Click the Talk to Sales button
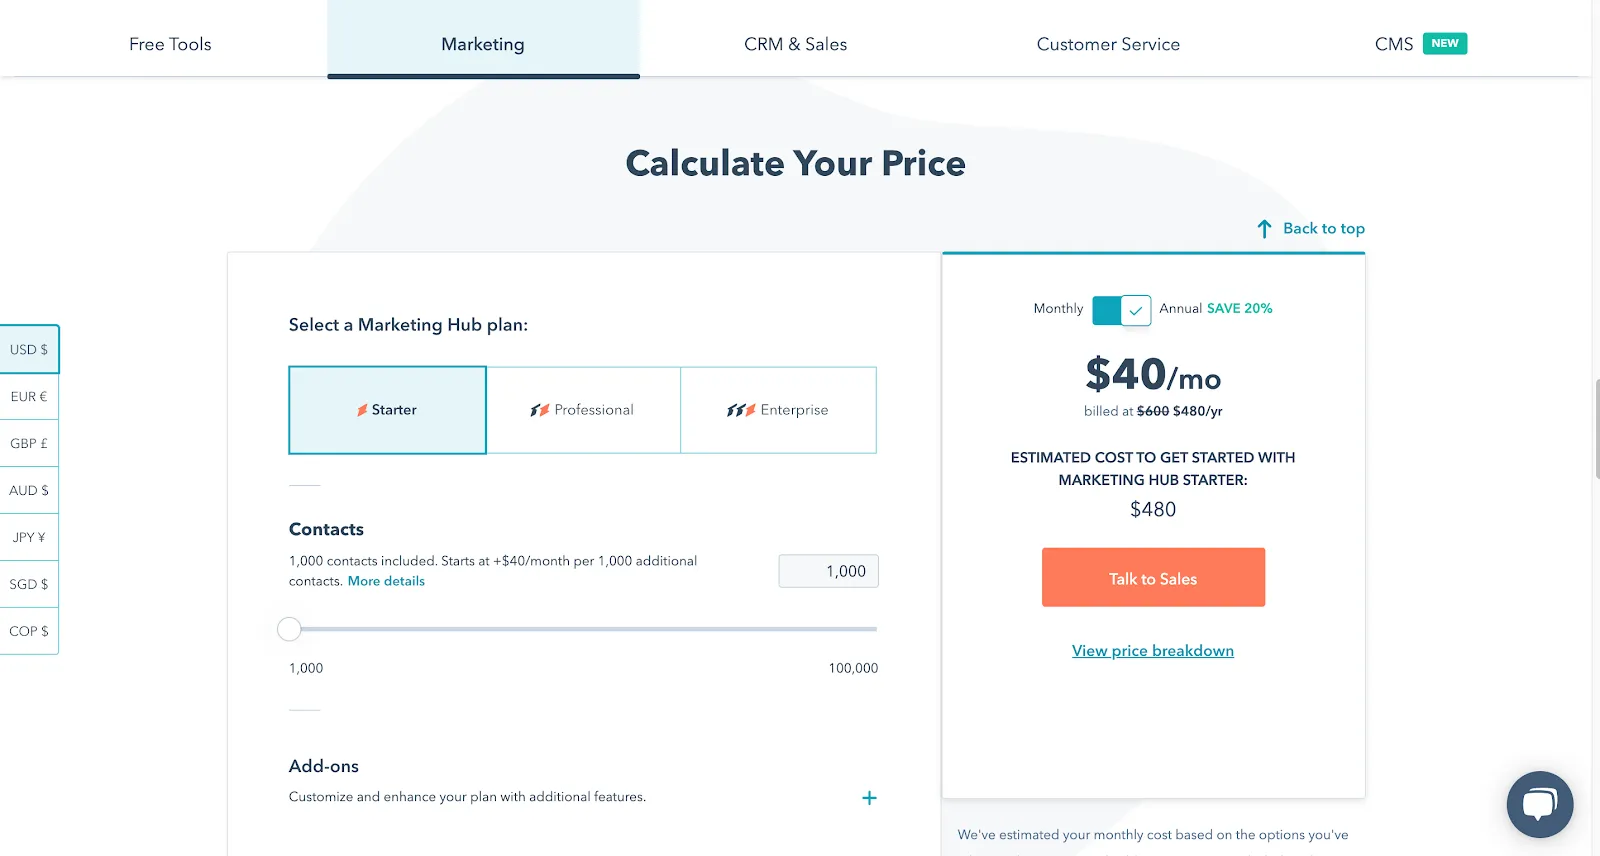Viewport: 1600px width, 856px height. [x=1153, y=577]
